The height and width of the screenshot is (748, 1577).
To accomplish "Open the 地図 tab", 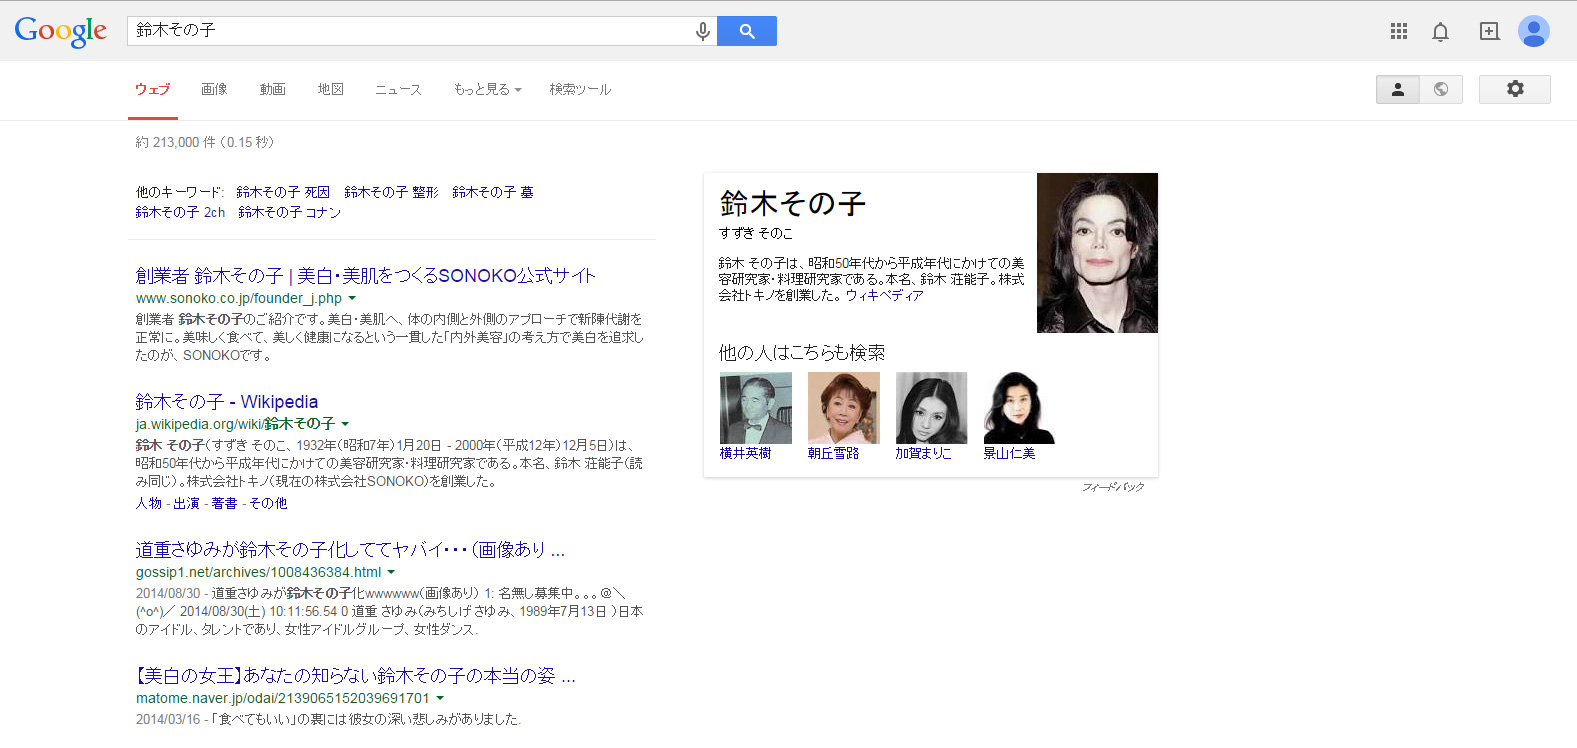I will [x=331, y=89].
